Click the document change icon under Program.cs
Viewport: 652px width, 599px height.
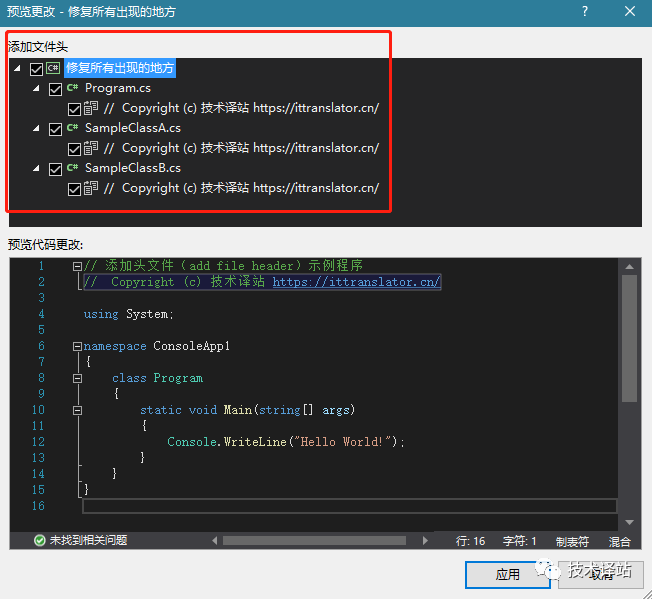pos(91,108)
